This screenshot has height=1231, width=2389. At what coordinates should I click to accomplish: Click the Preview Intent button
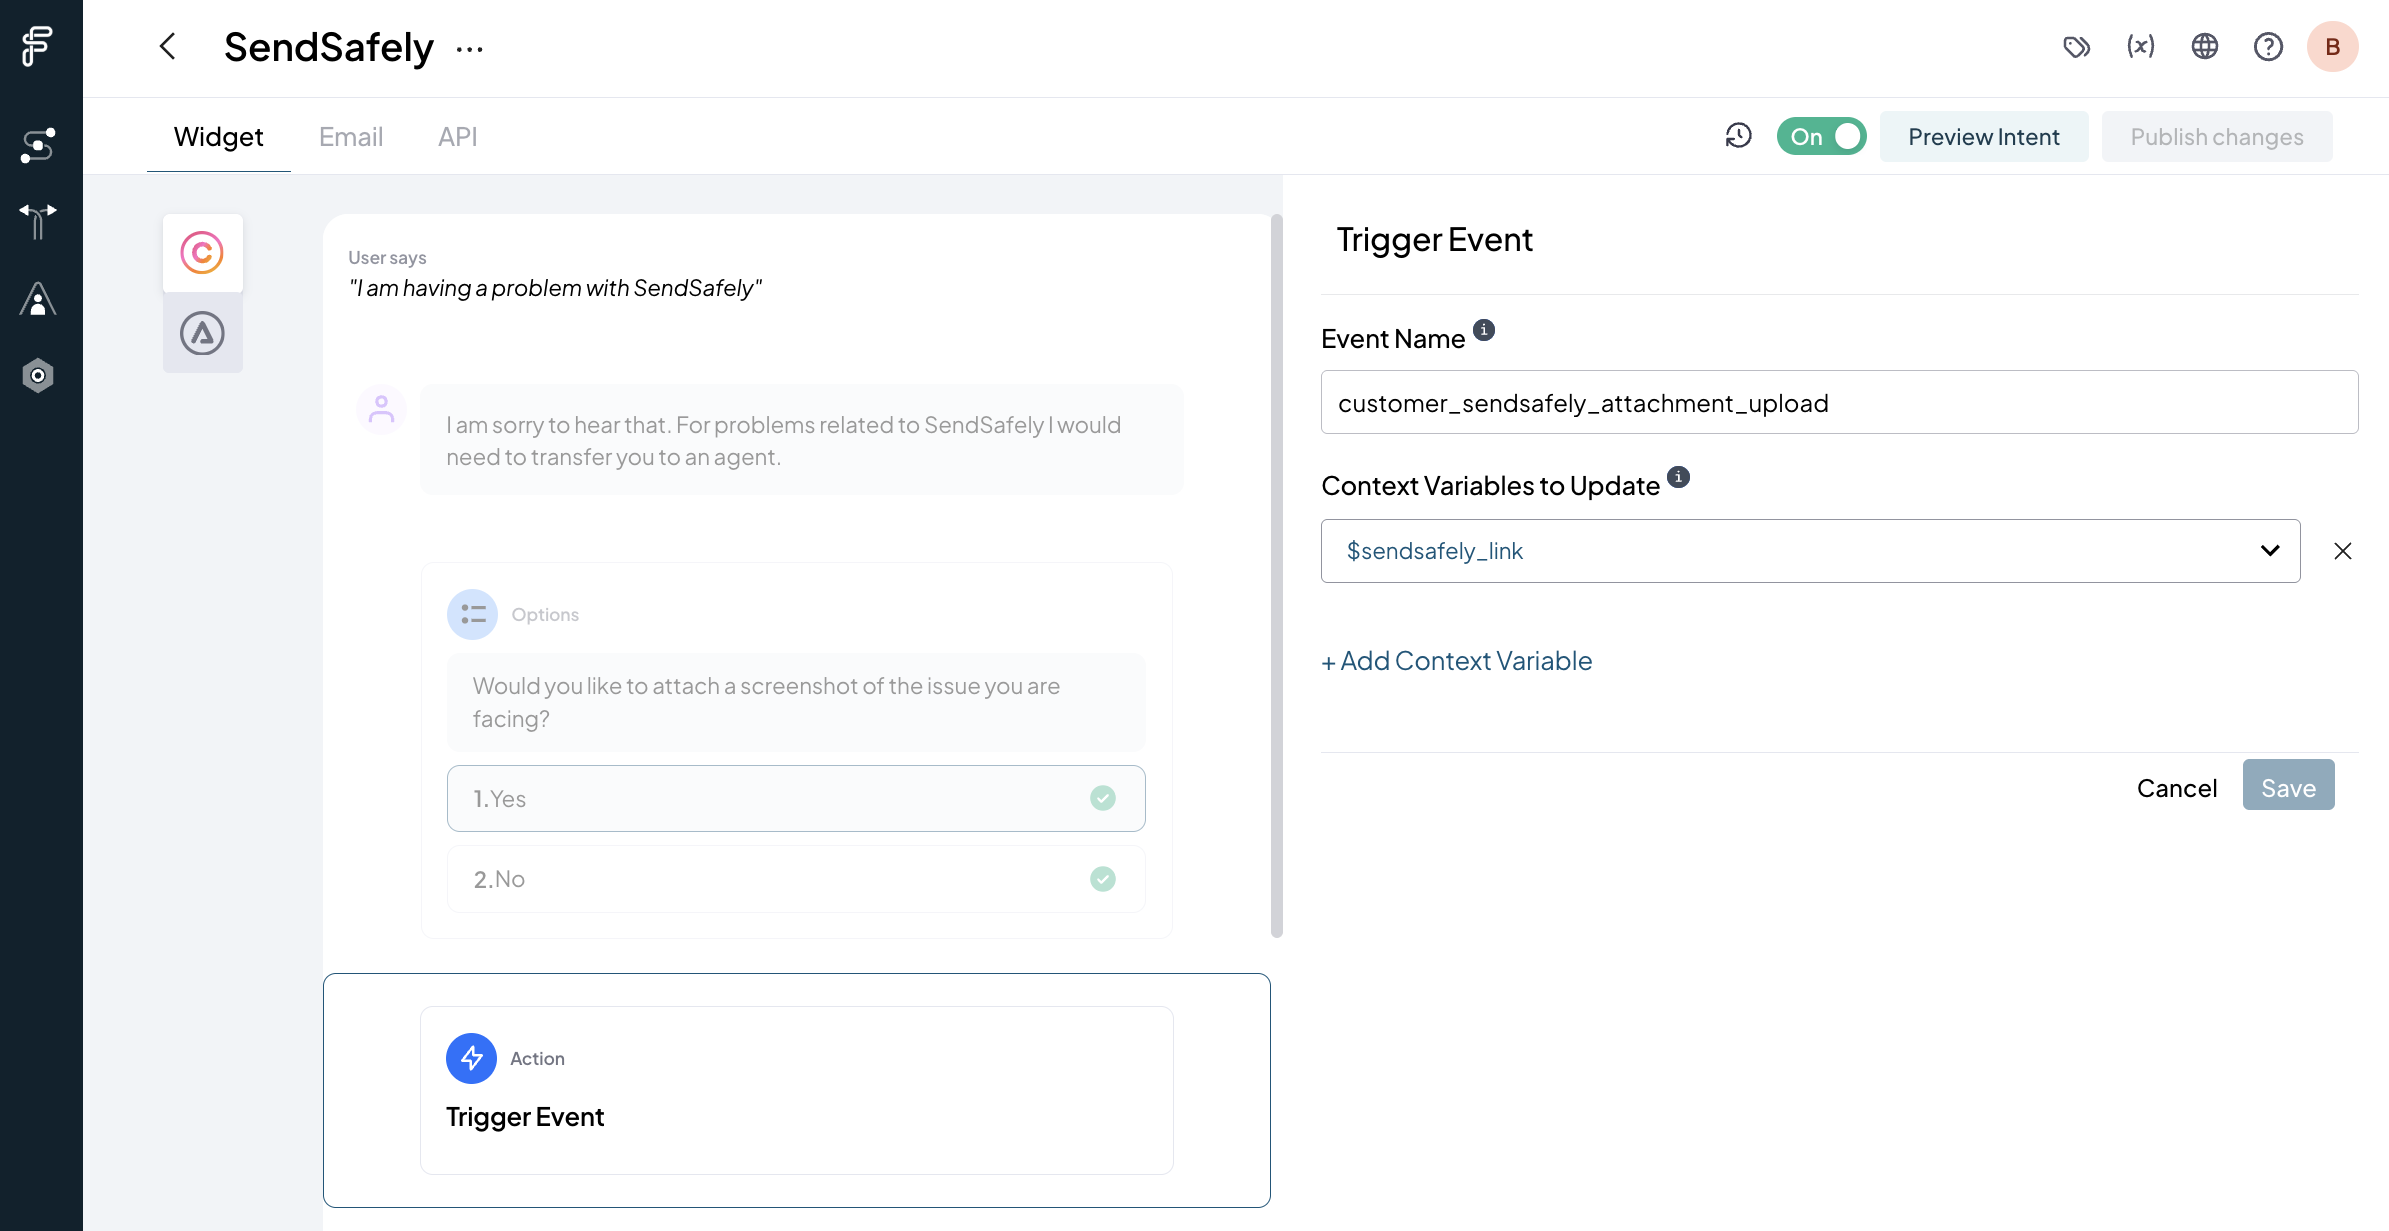1983,136
